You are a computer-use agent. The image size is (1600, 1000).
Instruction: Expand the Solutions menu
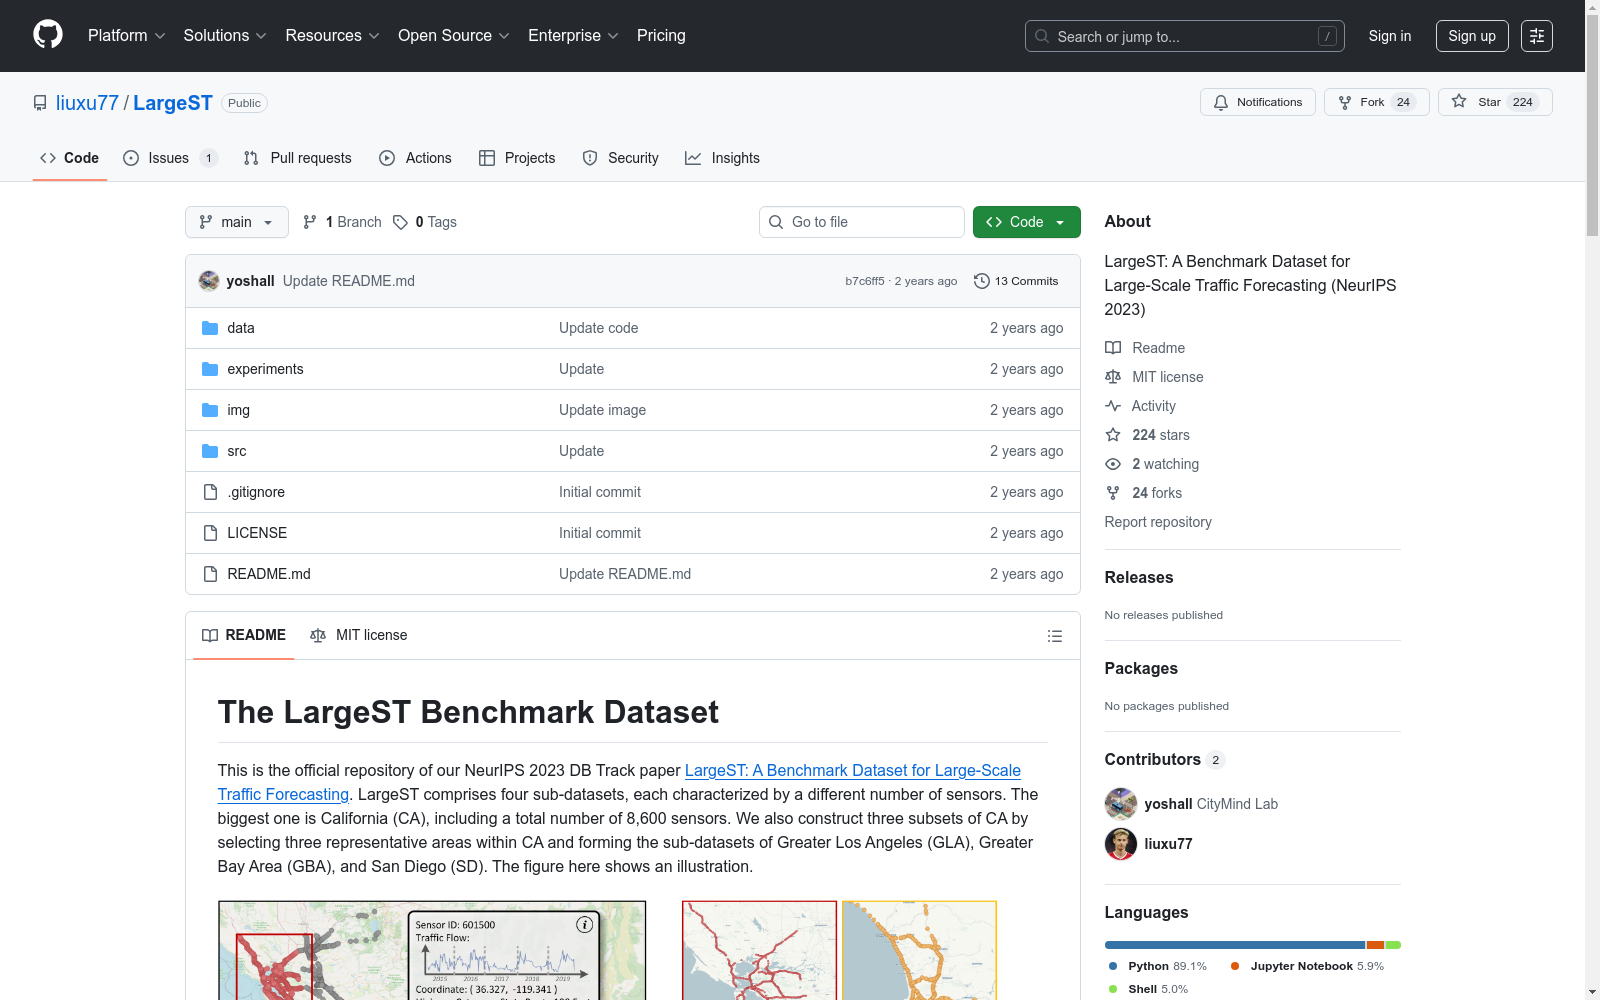click(x=225, y=36)
